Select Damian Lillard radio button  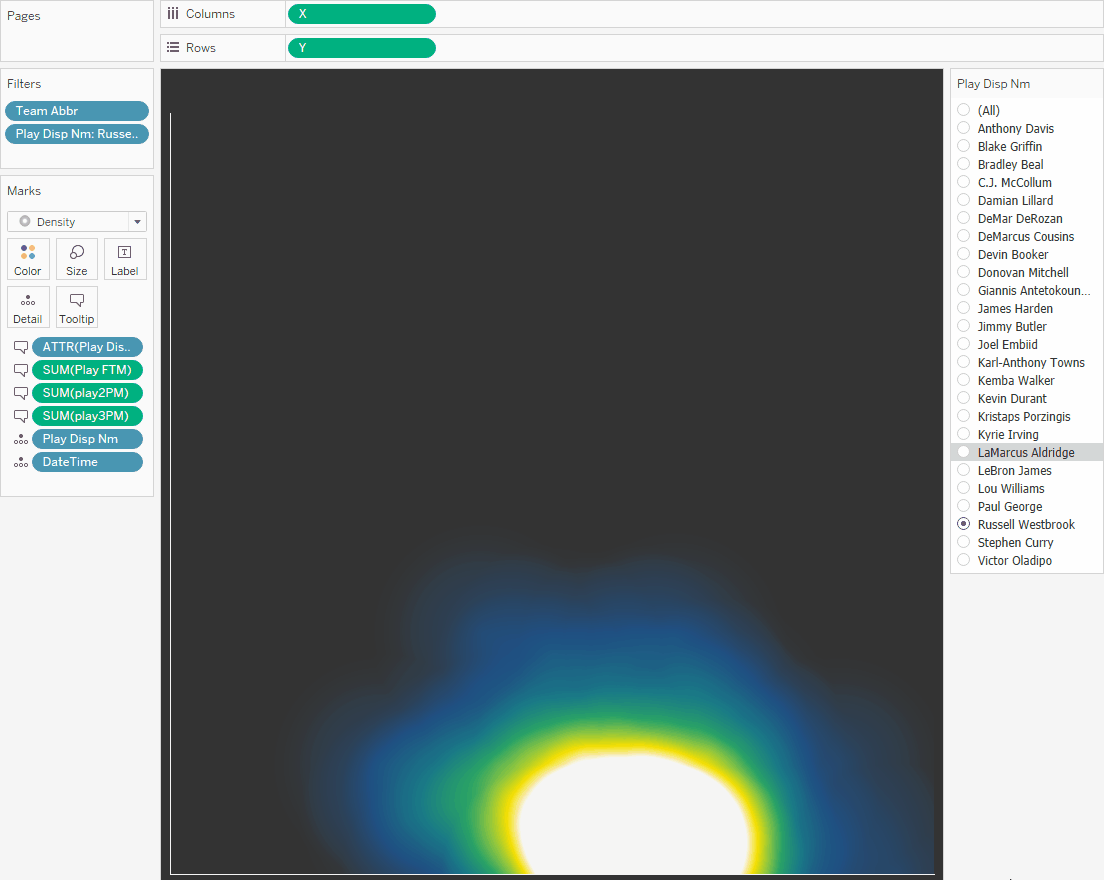coord(964,200)
